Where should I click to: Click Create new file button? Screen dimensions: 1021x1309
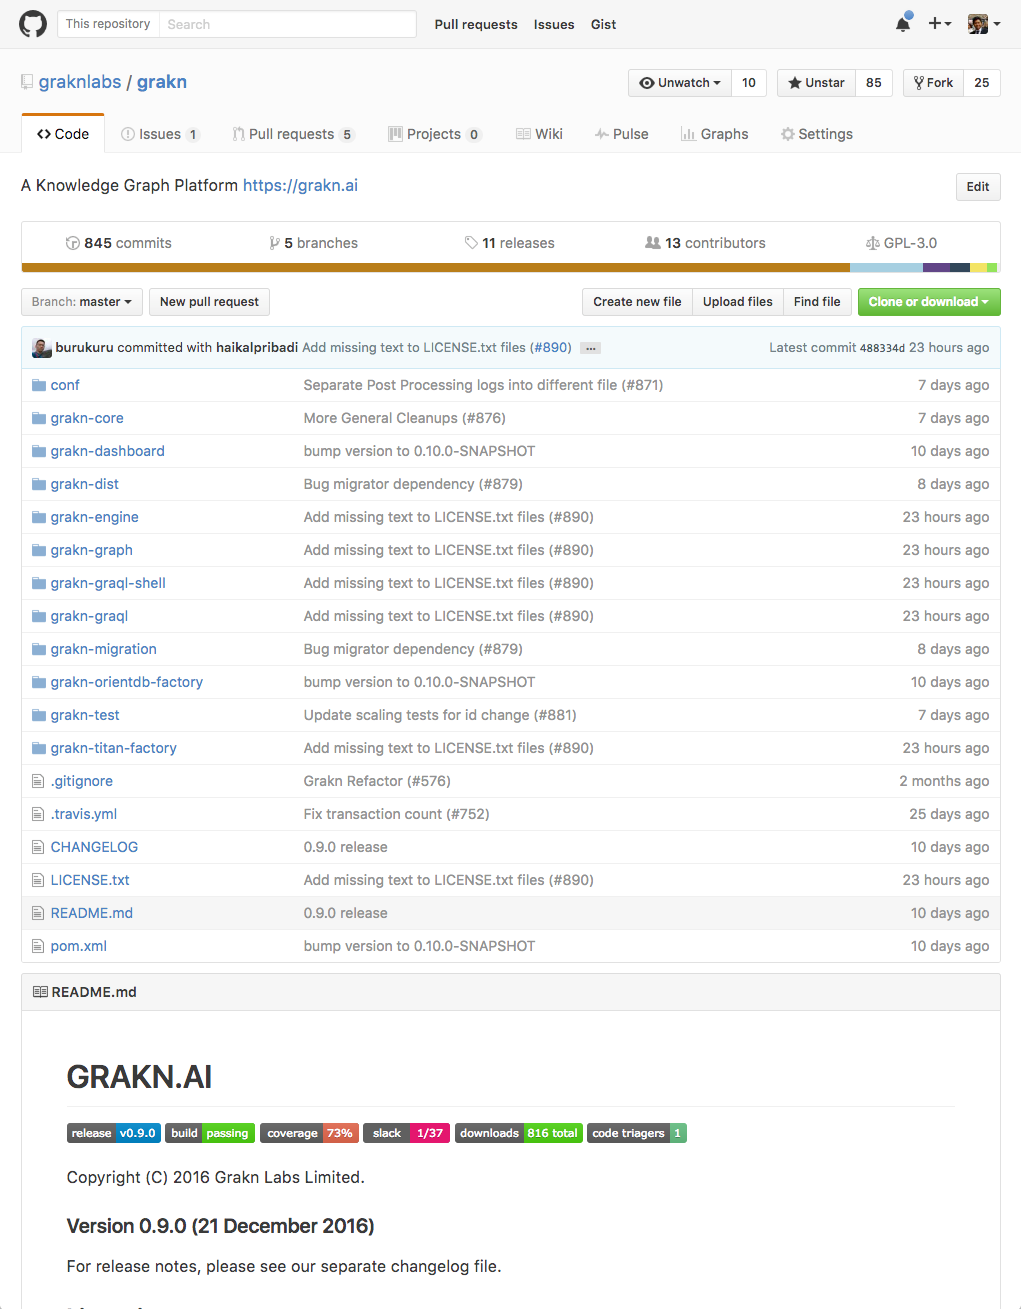(637, 302)
